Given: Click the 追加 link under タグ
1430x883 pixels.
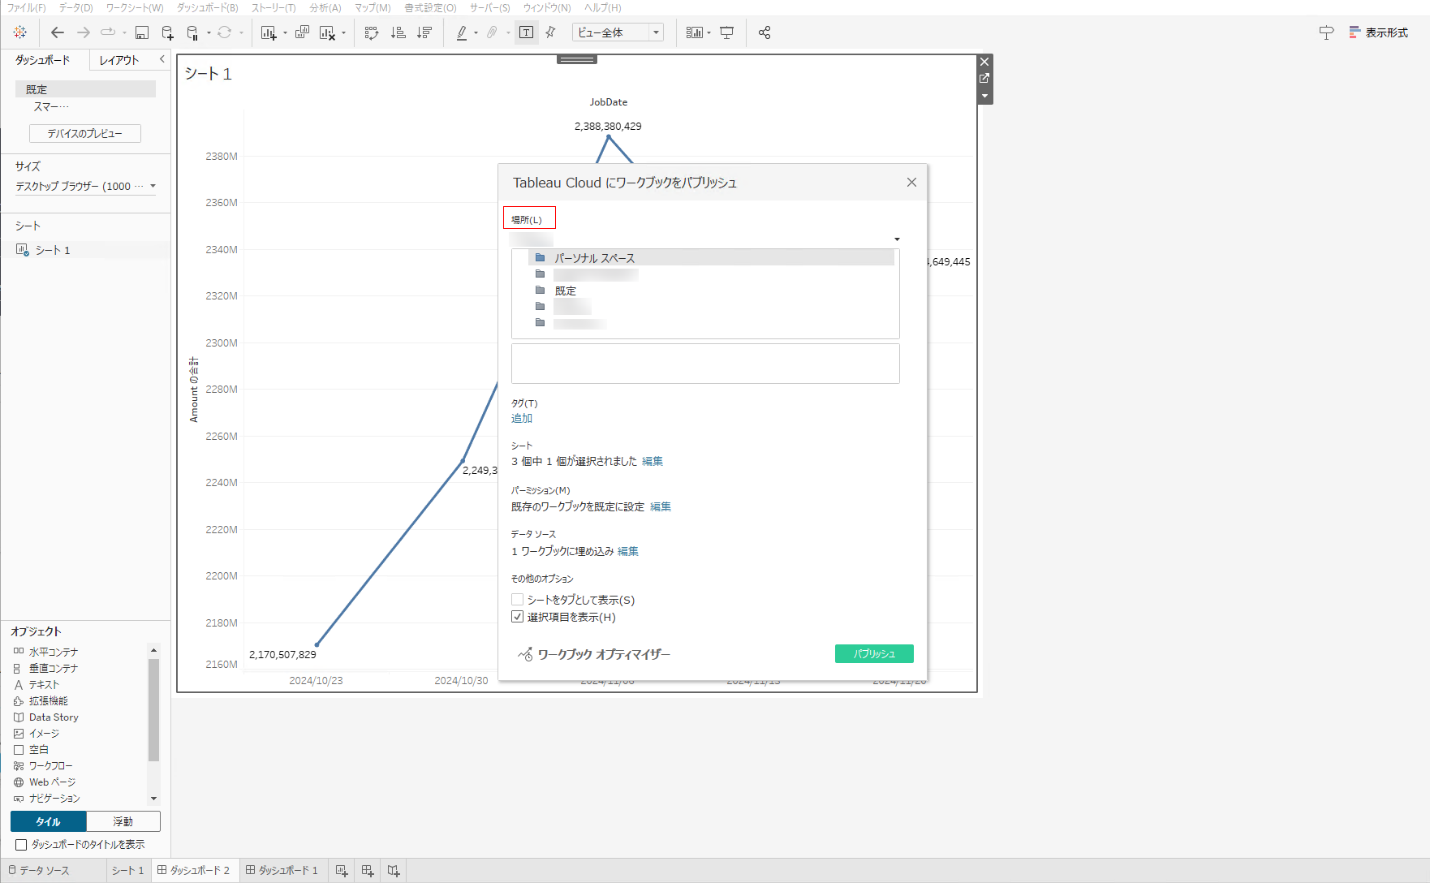Looking at the screenshot, I should tap(522, 419).
